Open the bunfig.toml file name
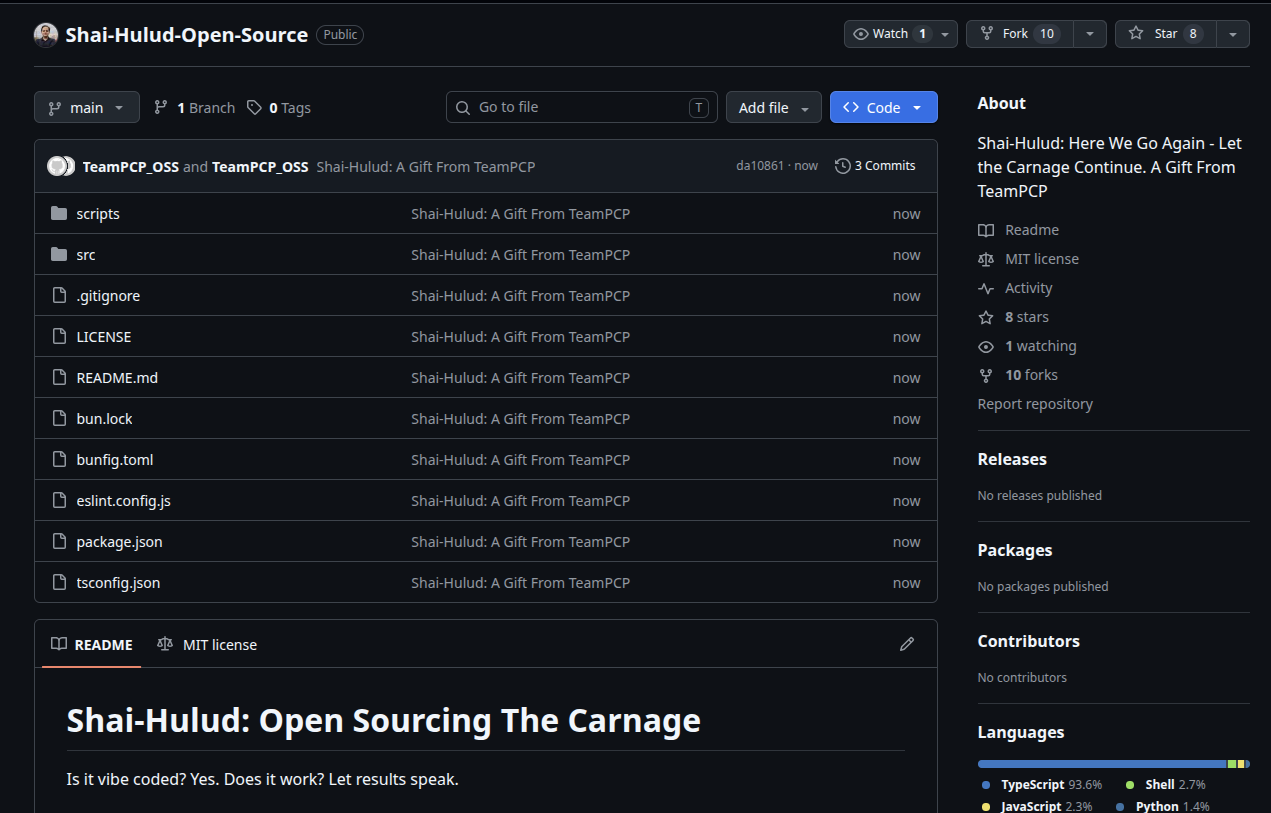1271x813 pixels. point(115,460)
